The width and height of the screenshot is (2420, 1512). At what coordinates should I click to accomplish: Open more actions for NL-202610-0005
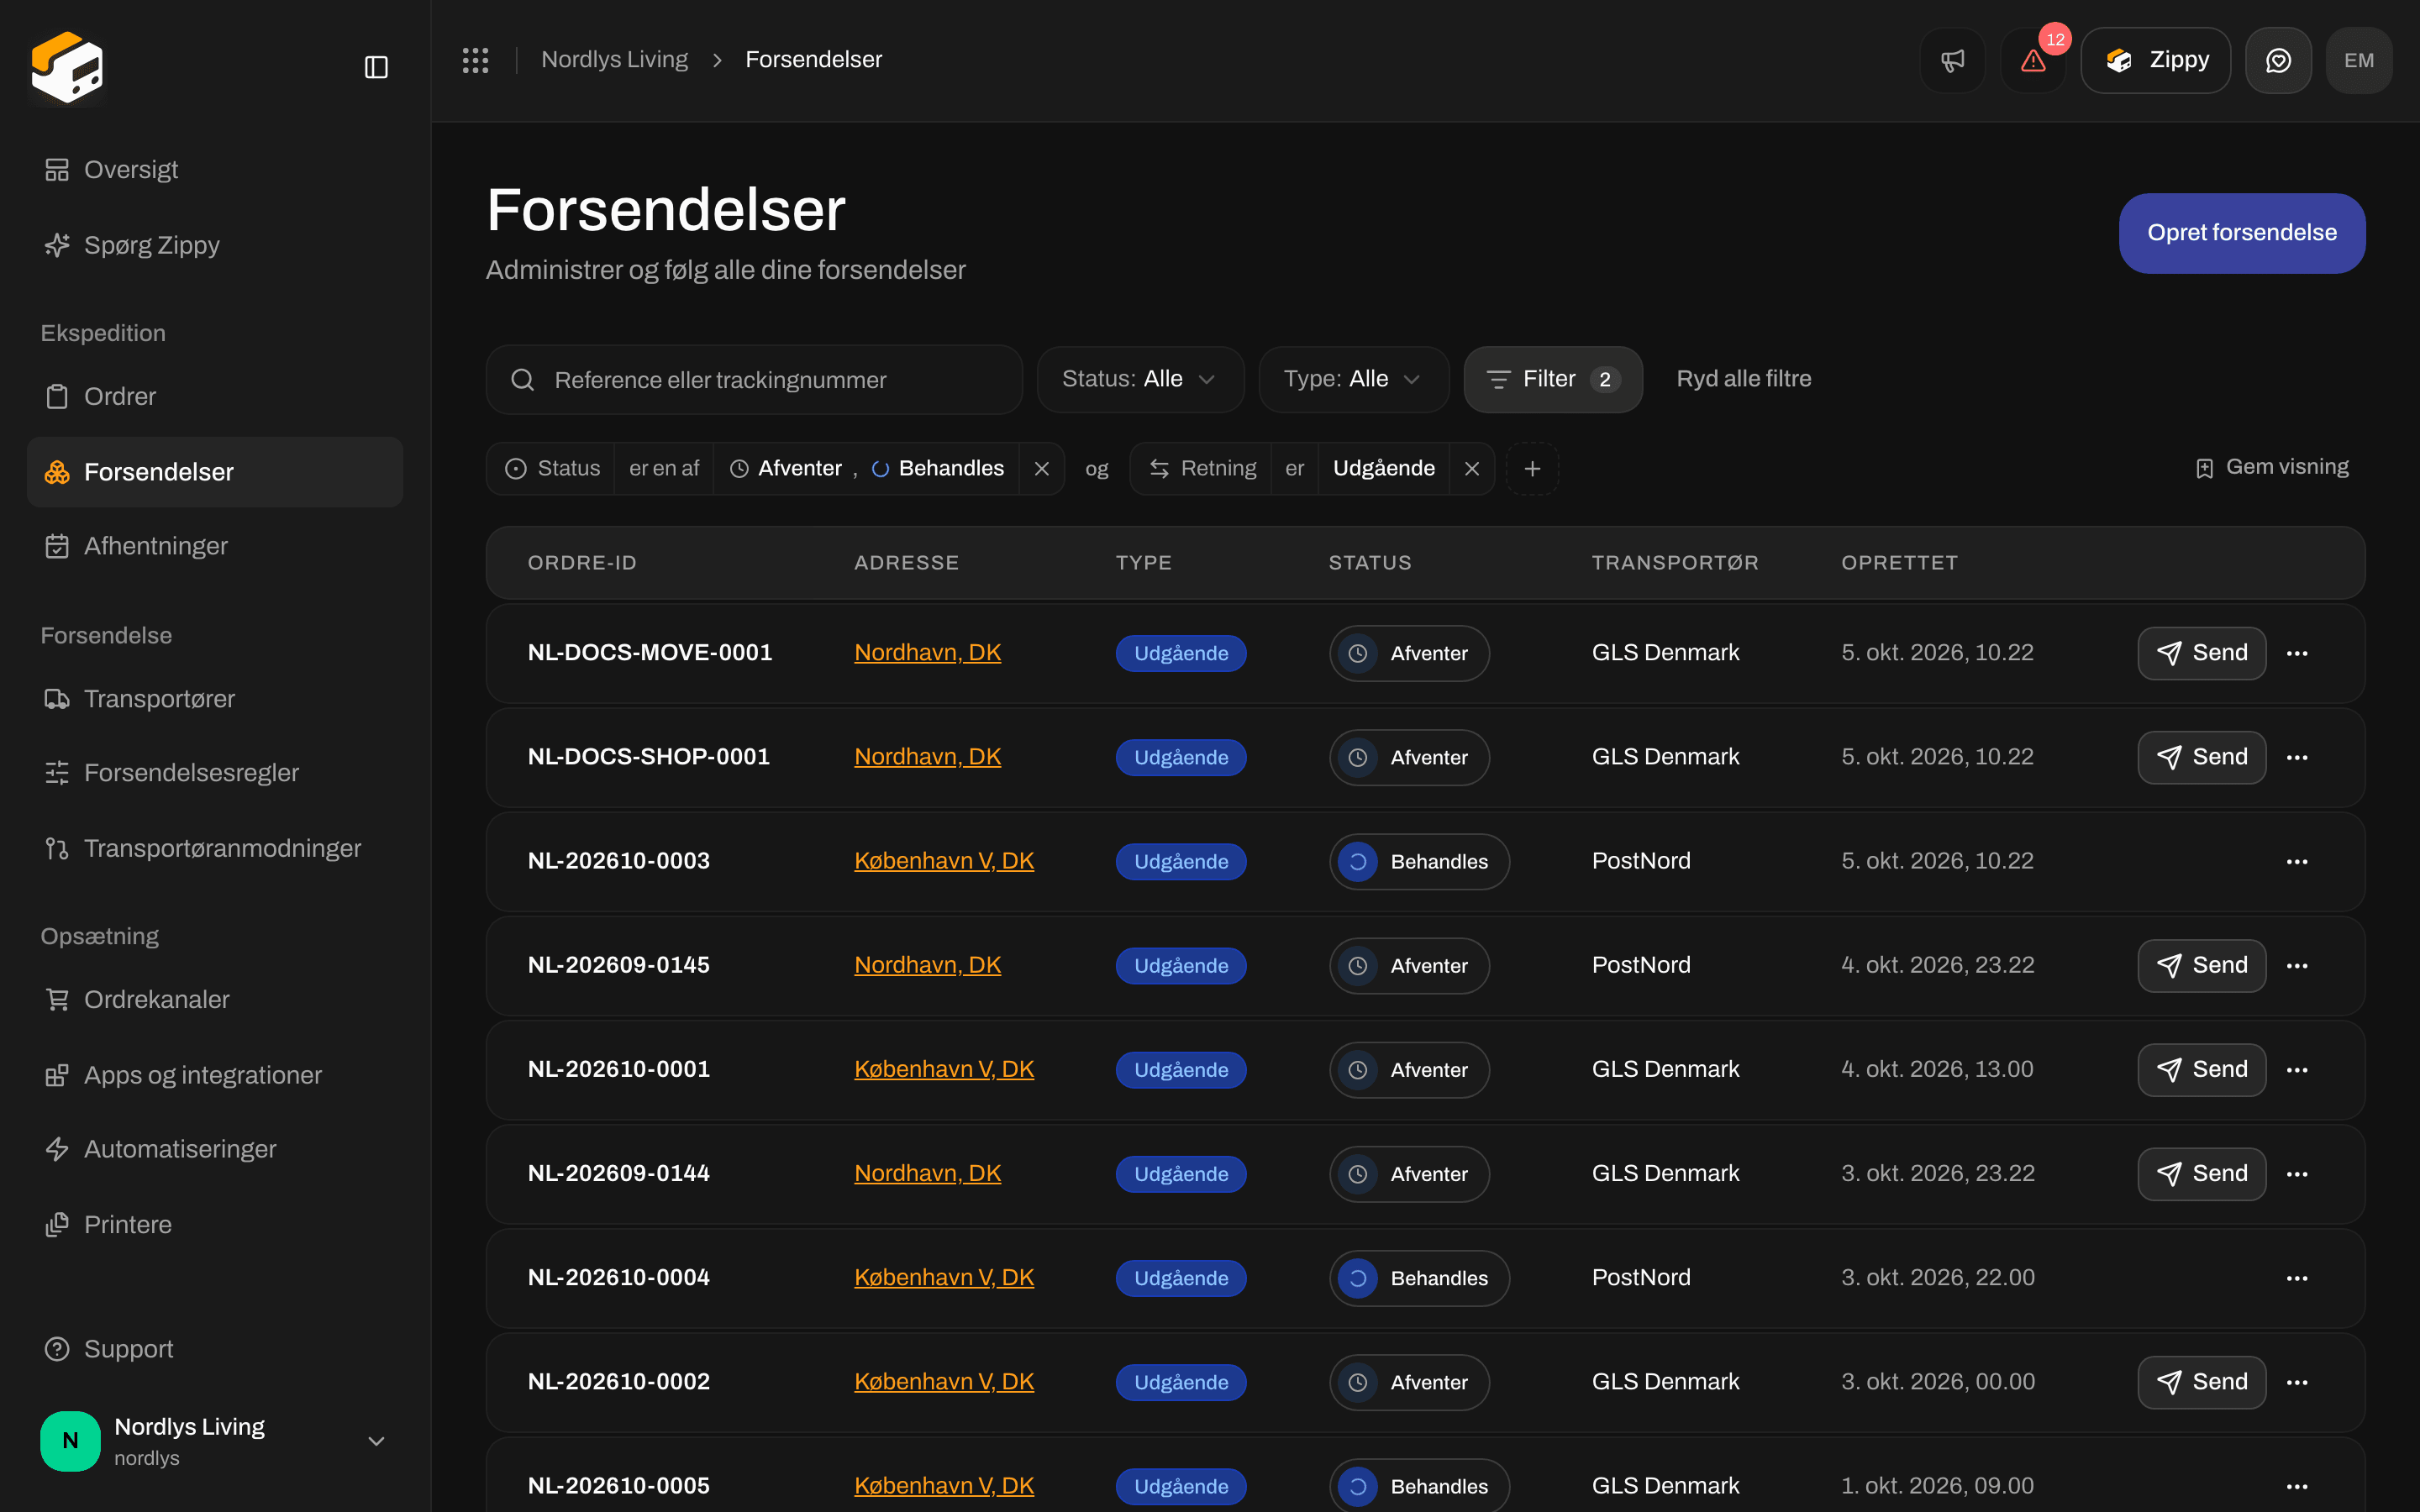pos(2297,1486)
